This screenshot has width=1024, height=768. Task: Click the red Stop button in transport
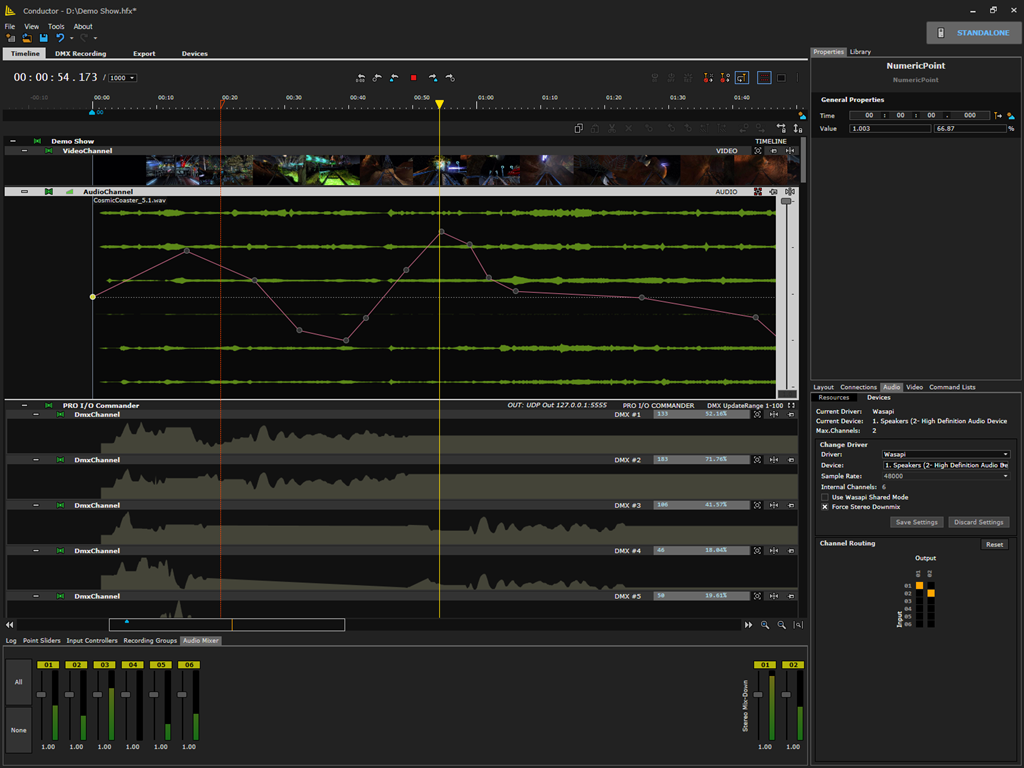tap(413, 78)
